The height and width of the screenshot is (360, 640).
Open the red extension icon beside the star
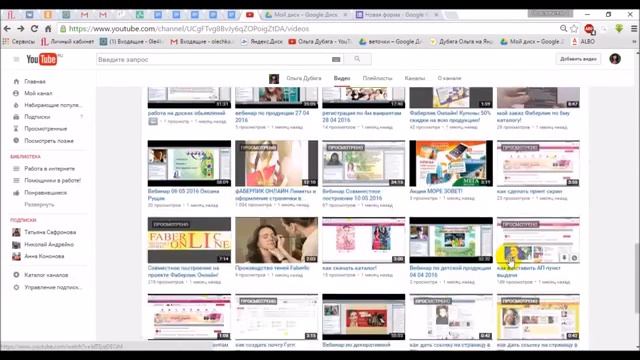pos(589,29)
